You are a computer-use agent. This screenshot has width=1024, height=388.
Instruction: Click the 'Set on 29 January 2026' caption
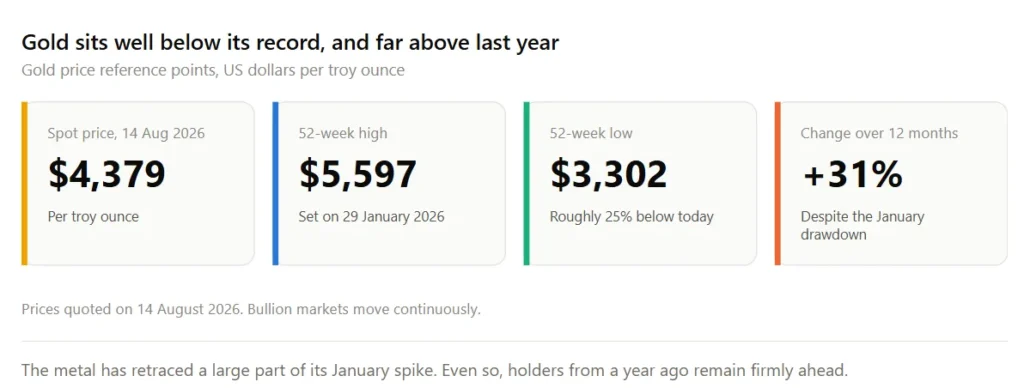(x=372, y=216)
